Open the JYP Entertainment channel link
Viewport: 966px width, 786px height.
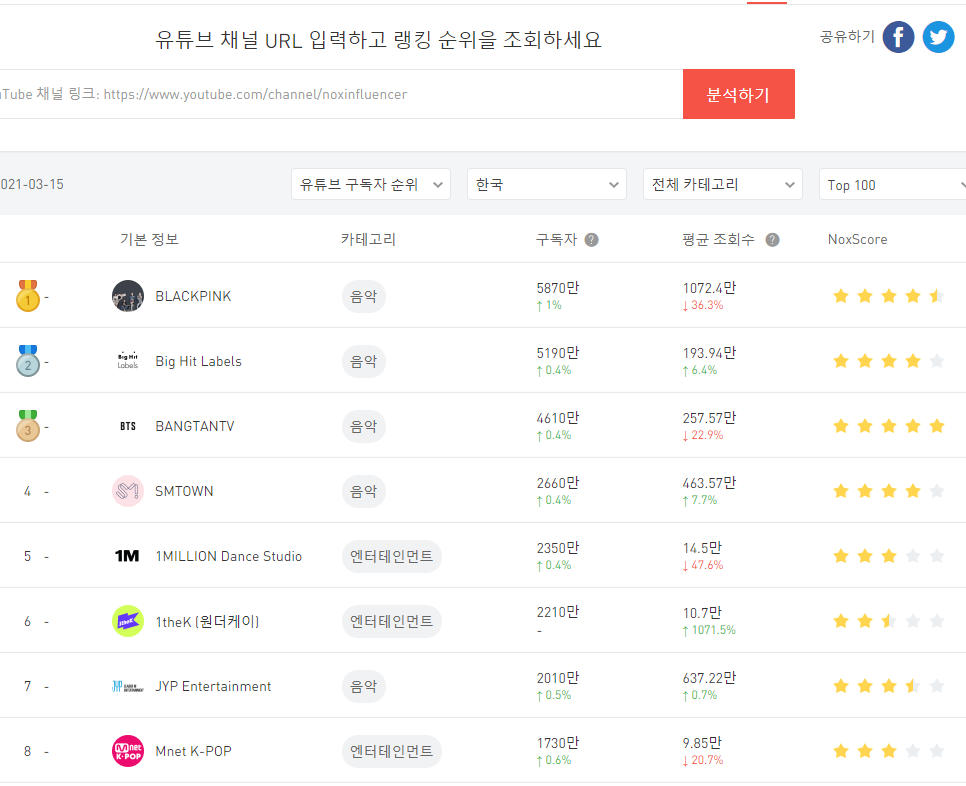click(x=213, y=686)
